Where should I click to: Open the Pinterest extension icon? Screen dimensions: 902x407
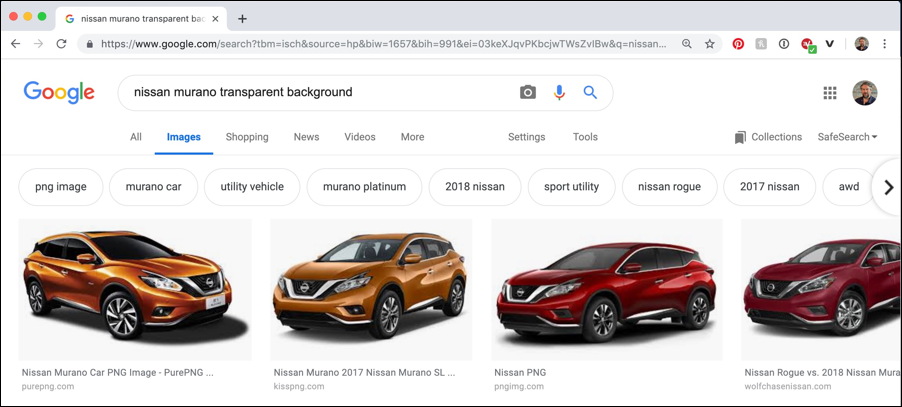tap(738, 44)
